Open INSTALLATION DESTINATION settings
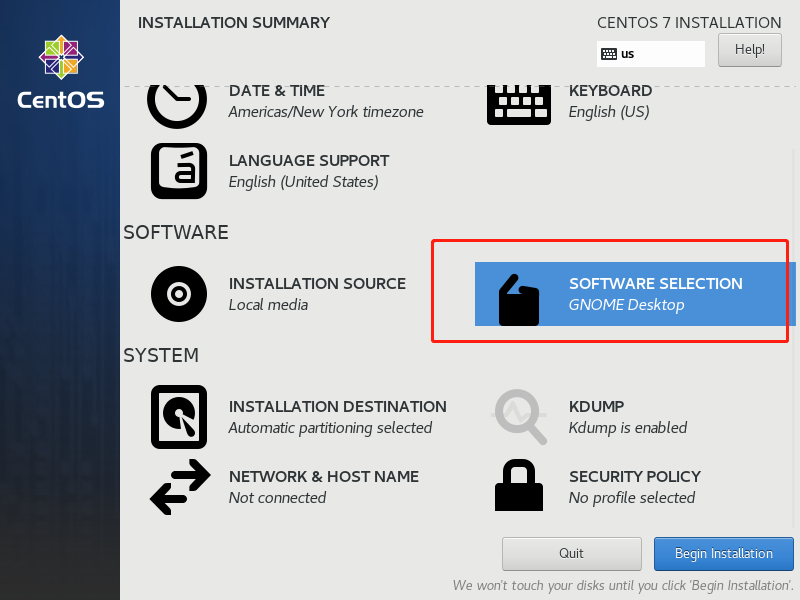The height and width of the screenshot is (600, 800). (x=338, y=407)
